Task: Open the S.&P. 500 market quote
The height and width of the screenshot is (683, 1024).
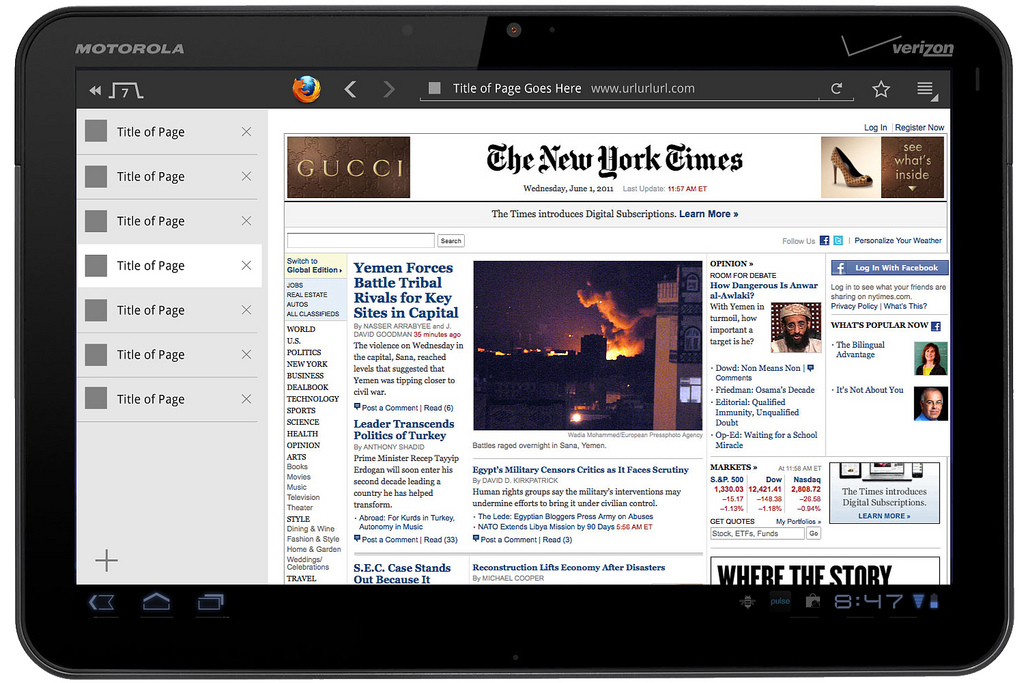Action: point(727,479)
